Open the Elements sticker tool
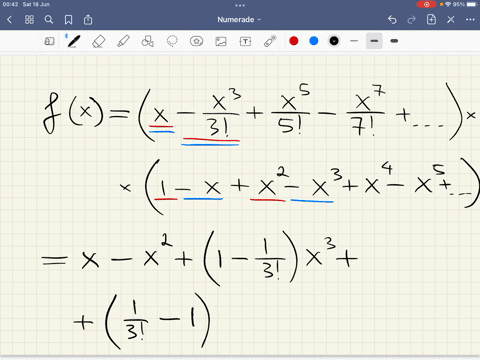 tap(196, 41)
